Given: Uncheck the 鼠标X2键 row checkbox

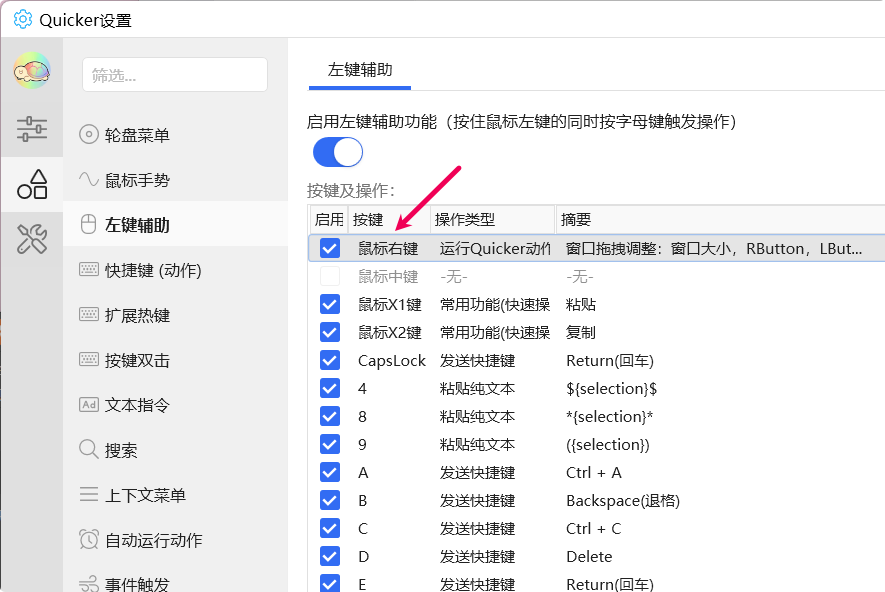Looking at the screenshot, I should (330, 332).
